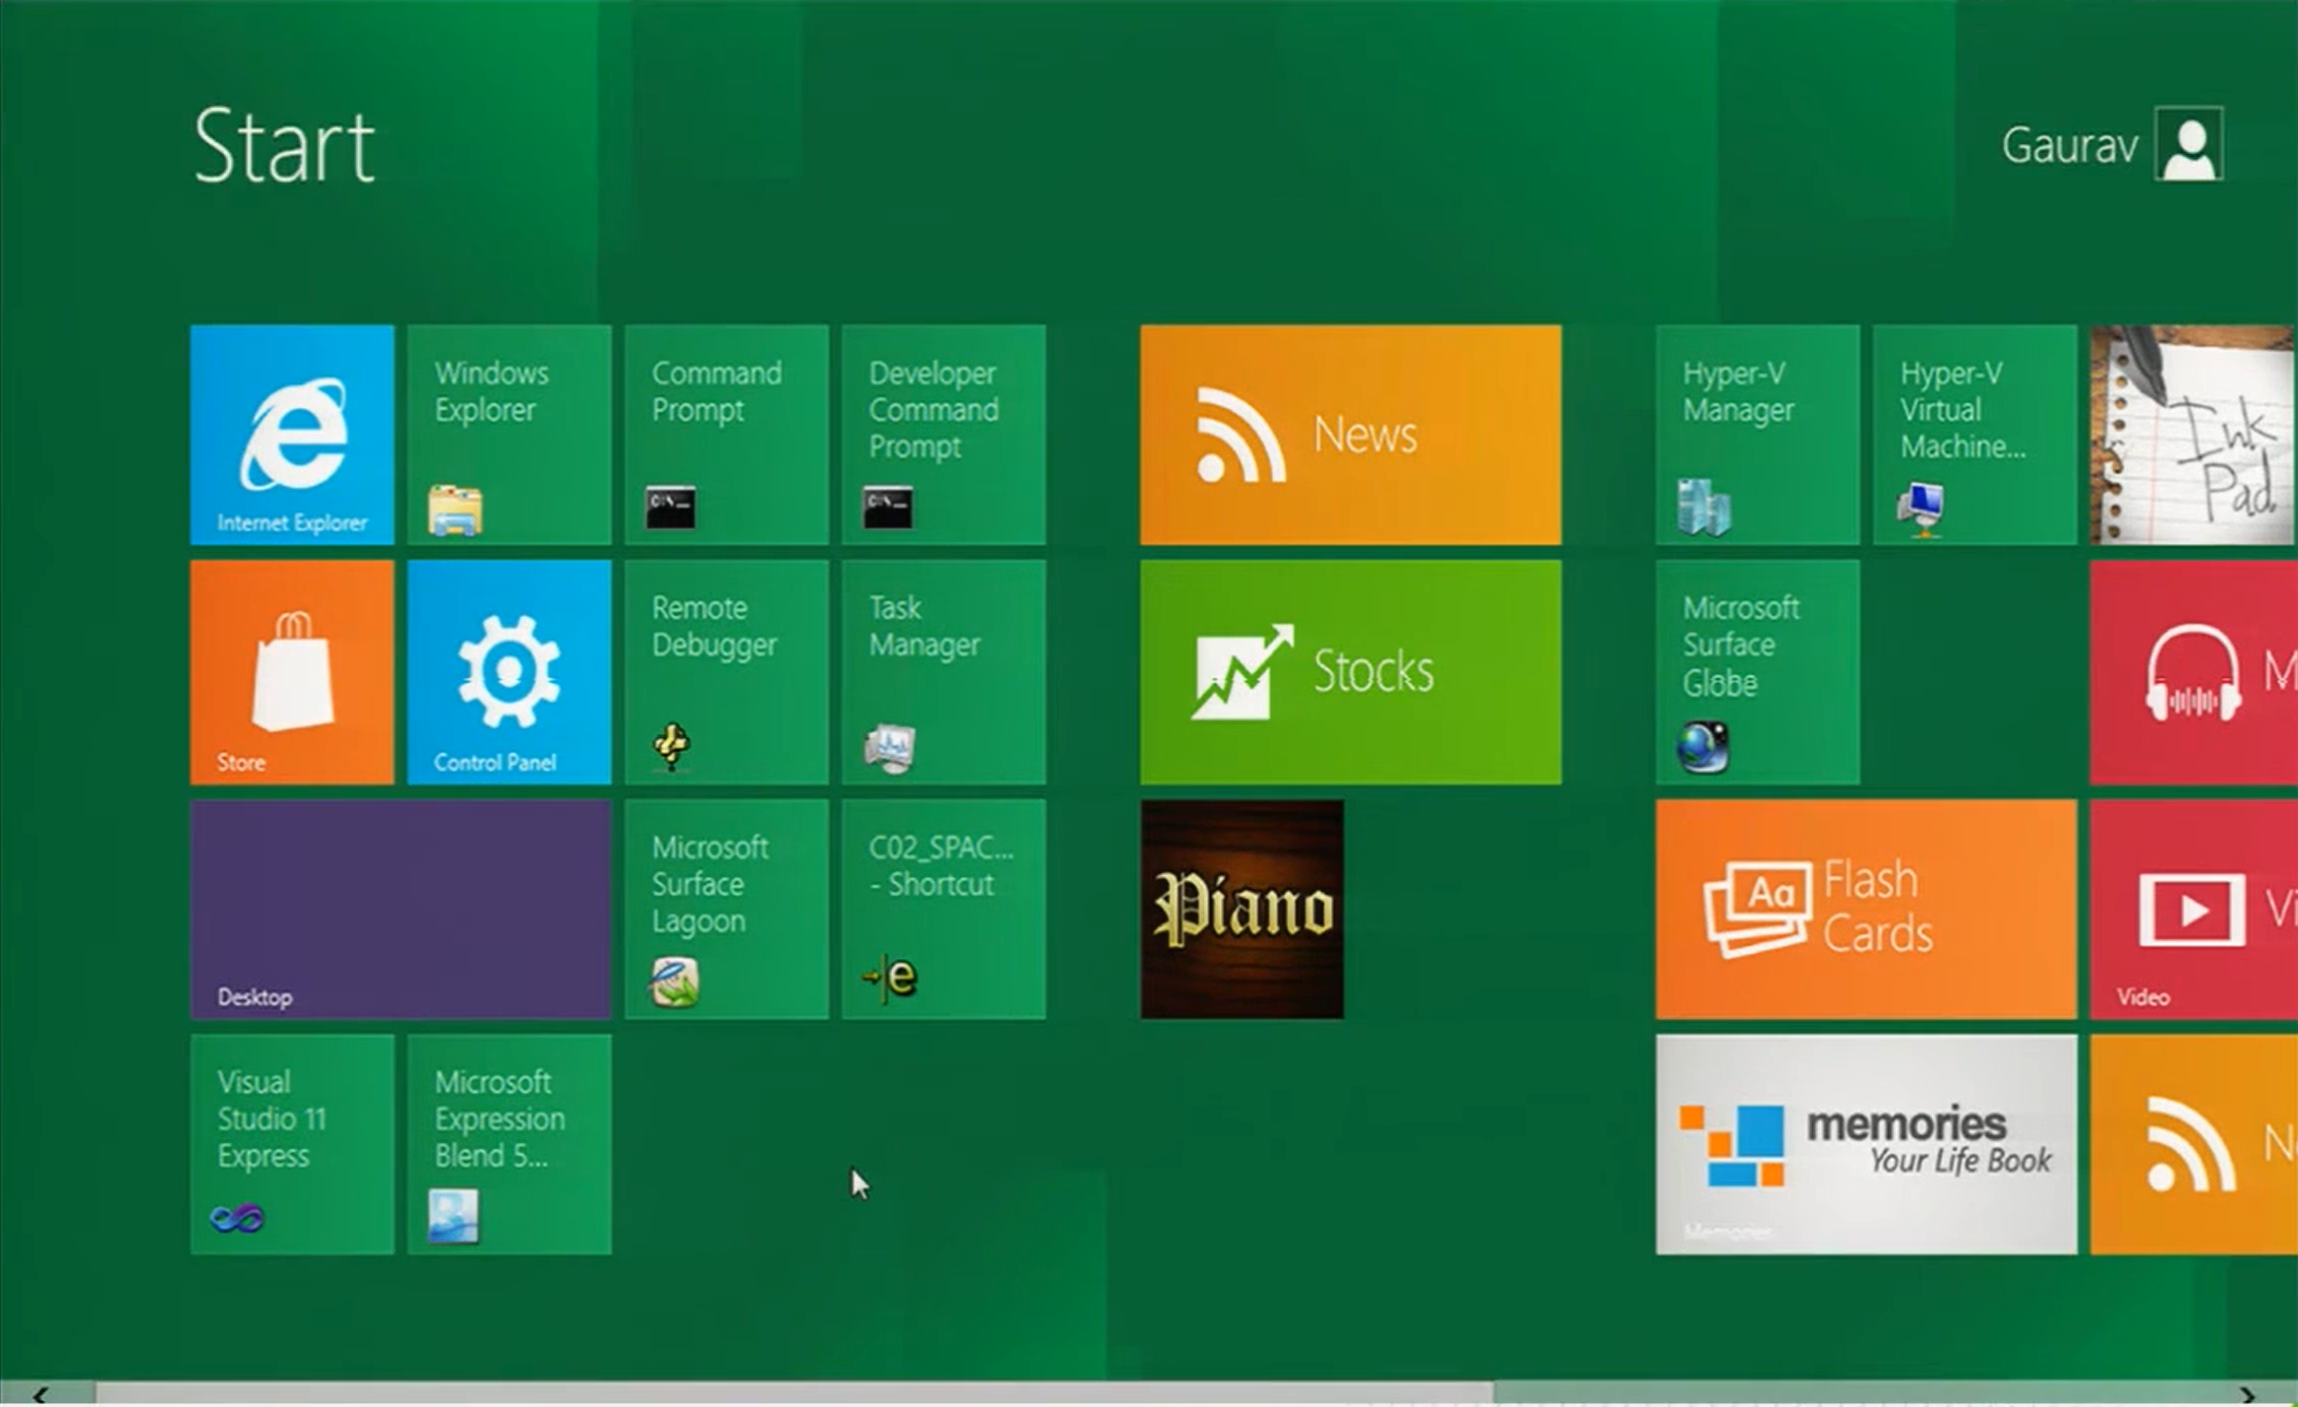The height and width of the screenshot is (1407, 2298).
Task: Launch the Piano app tile
Action: pyautogui.click(x=1242, y=909)
